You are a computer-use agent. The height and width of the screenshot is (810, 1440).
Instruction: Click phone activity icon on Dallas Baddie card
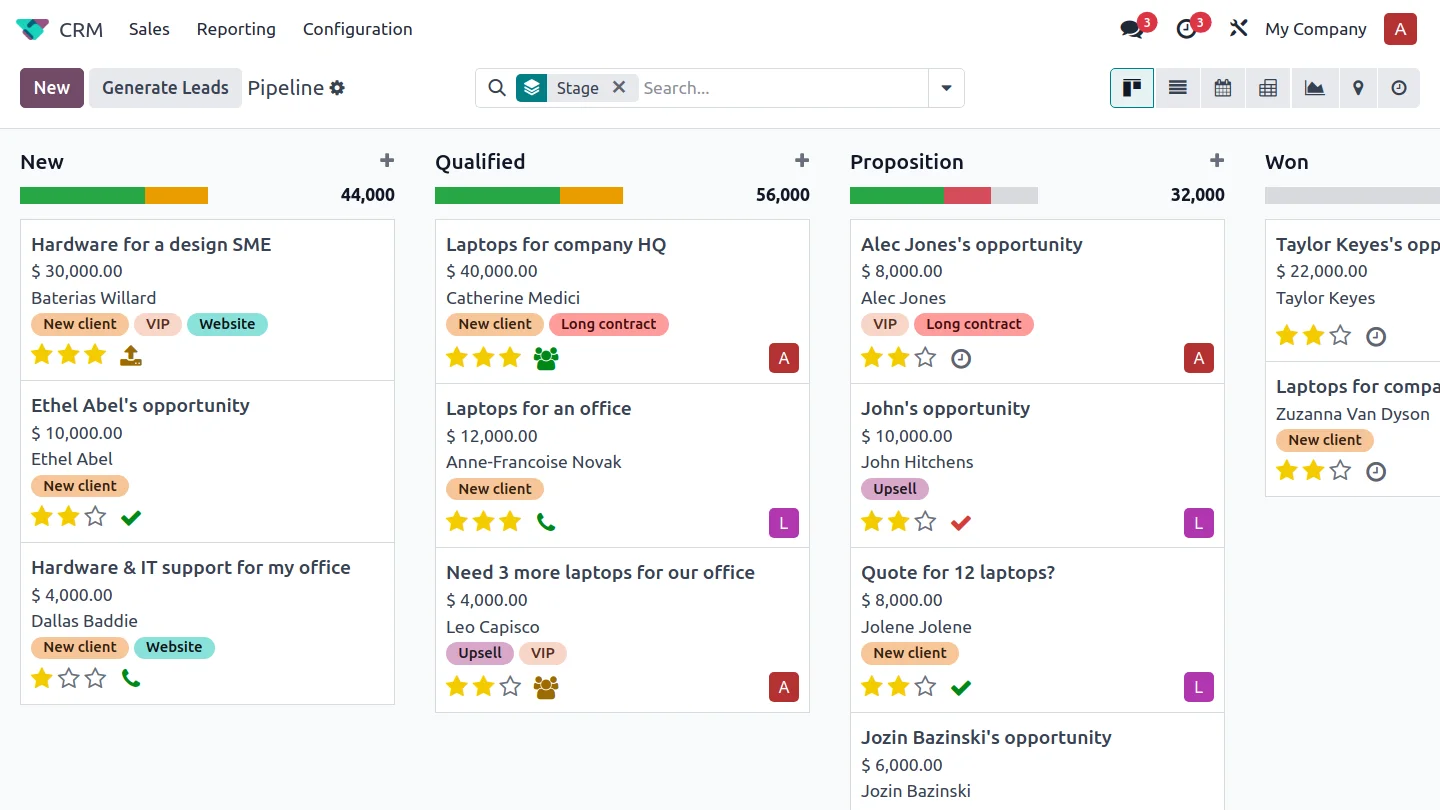pyautogui.click(x=131, y=678)
